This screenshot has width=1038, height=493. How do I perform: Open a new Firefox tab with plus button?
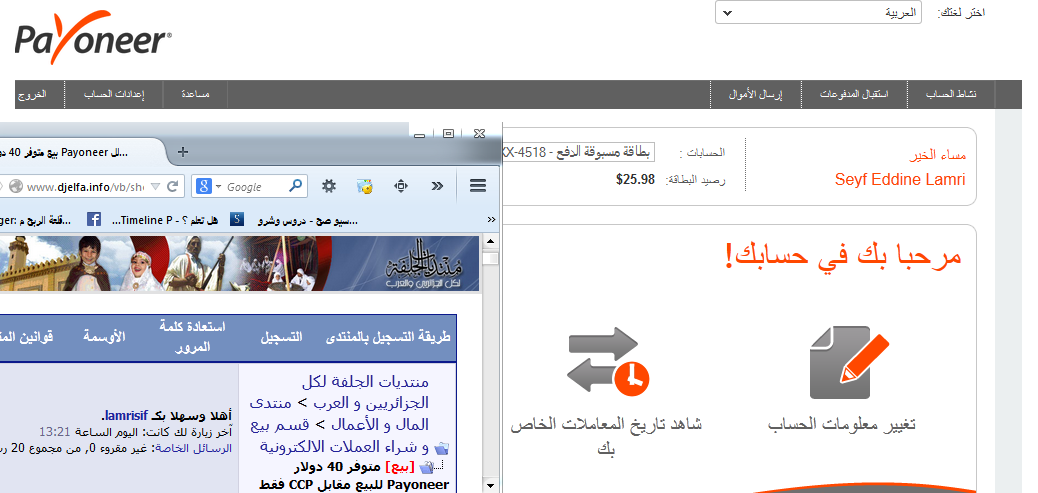click(x=183, y=152)
